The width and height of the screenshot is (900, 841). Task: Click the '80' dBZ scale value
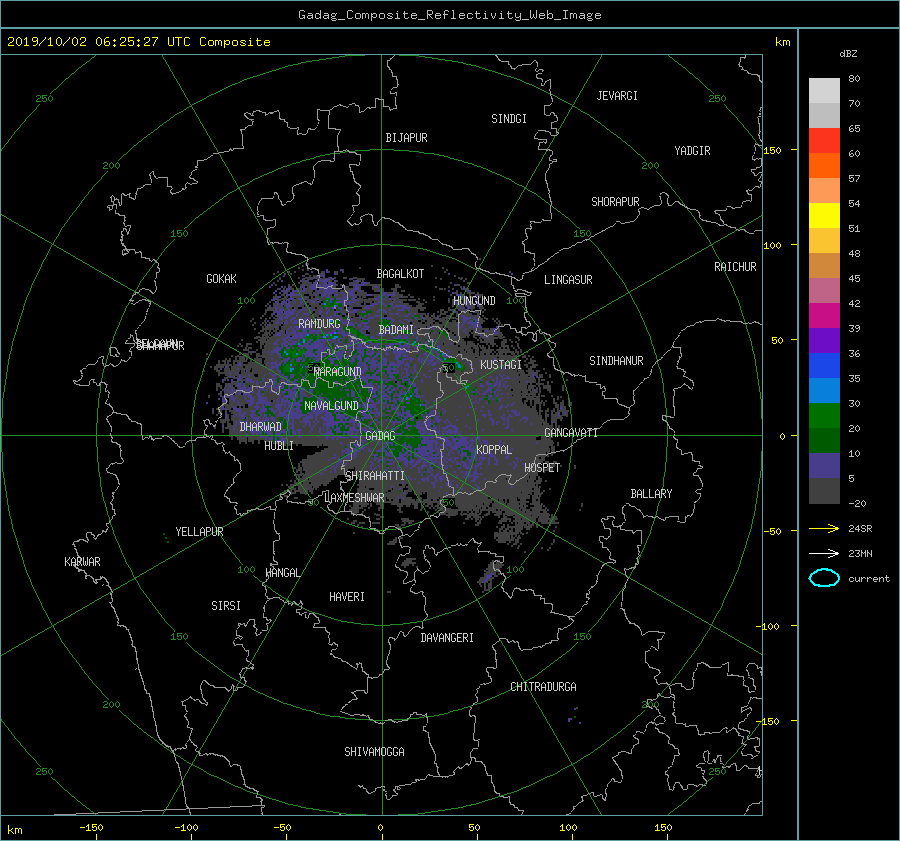(854, 79)
